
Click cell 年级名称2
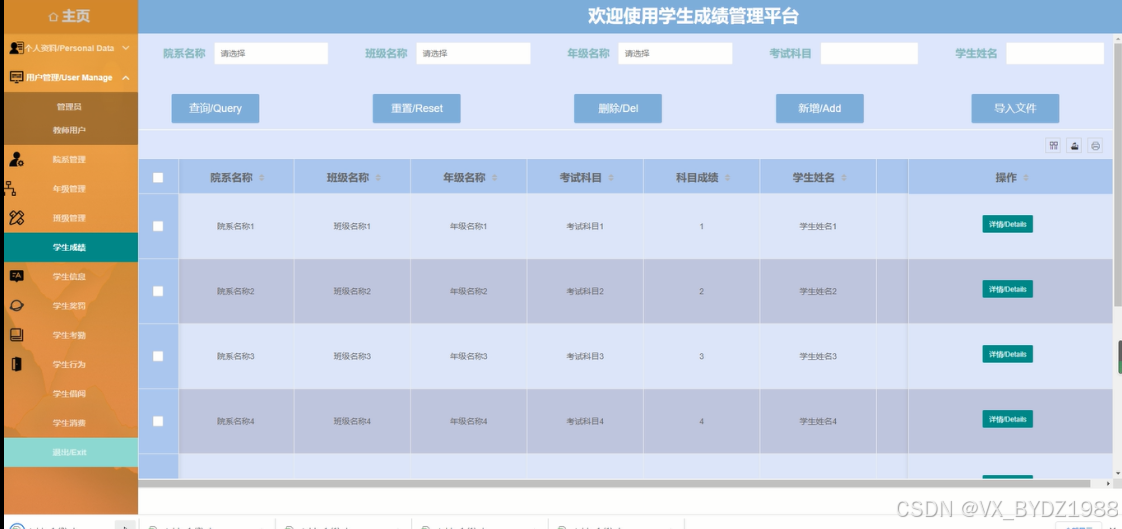(469, 291)
